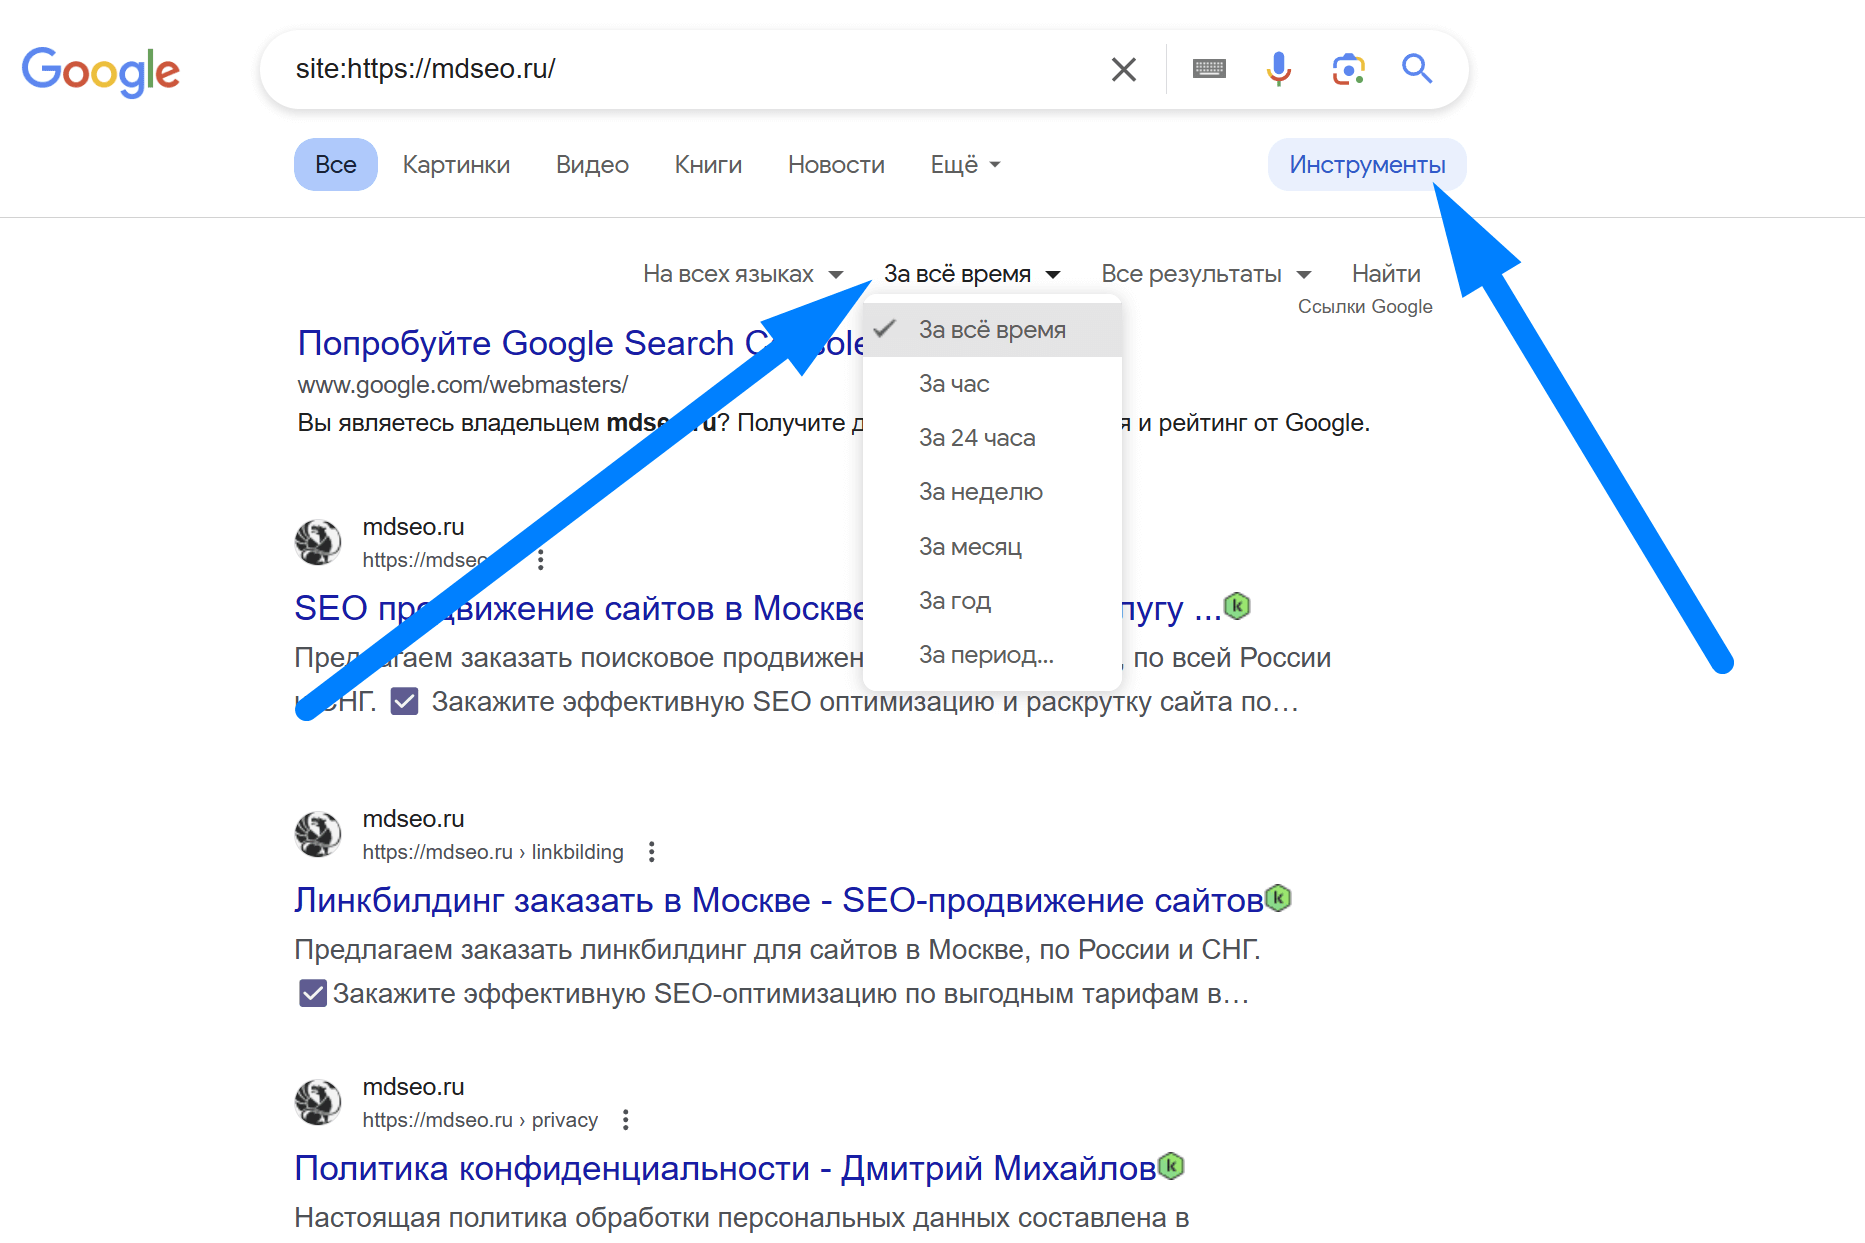1865x1243 pixels.
Task: Open Попробуйте Google Search Console link
Action: click(x=581, y=343)
